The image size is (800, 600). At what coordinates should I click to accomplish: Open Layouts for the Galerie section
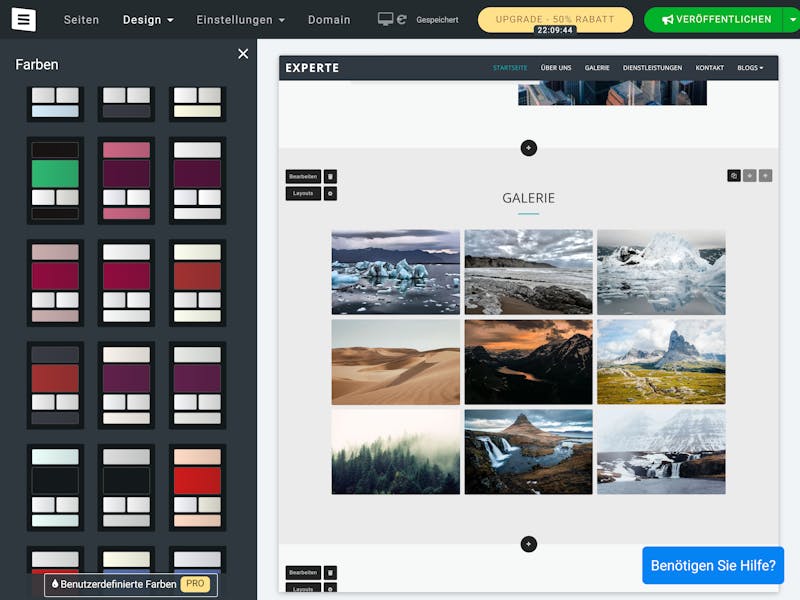tap(303, 194)
